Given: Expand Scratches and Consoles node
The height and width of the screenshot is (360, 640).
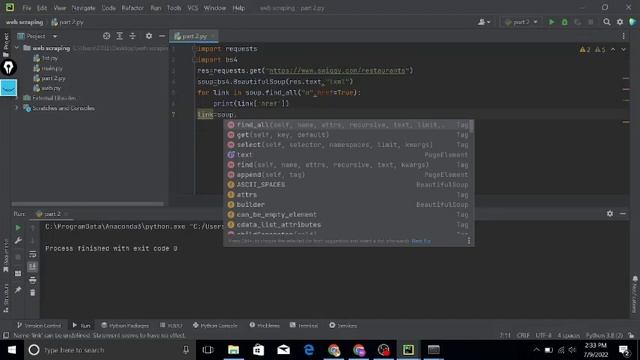Looking at the screenshot, I should pos(17,108).
